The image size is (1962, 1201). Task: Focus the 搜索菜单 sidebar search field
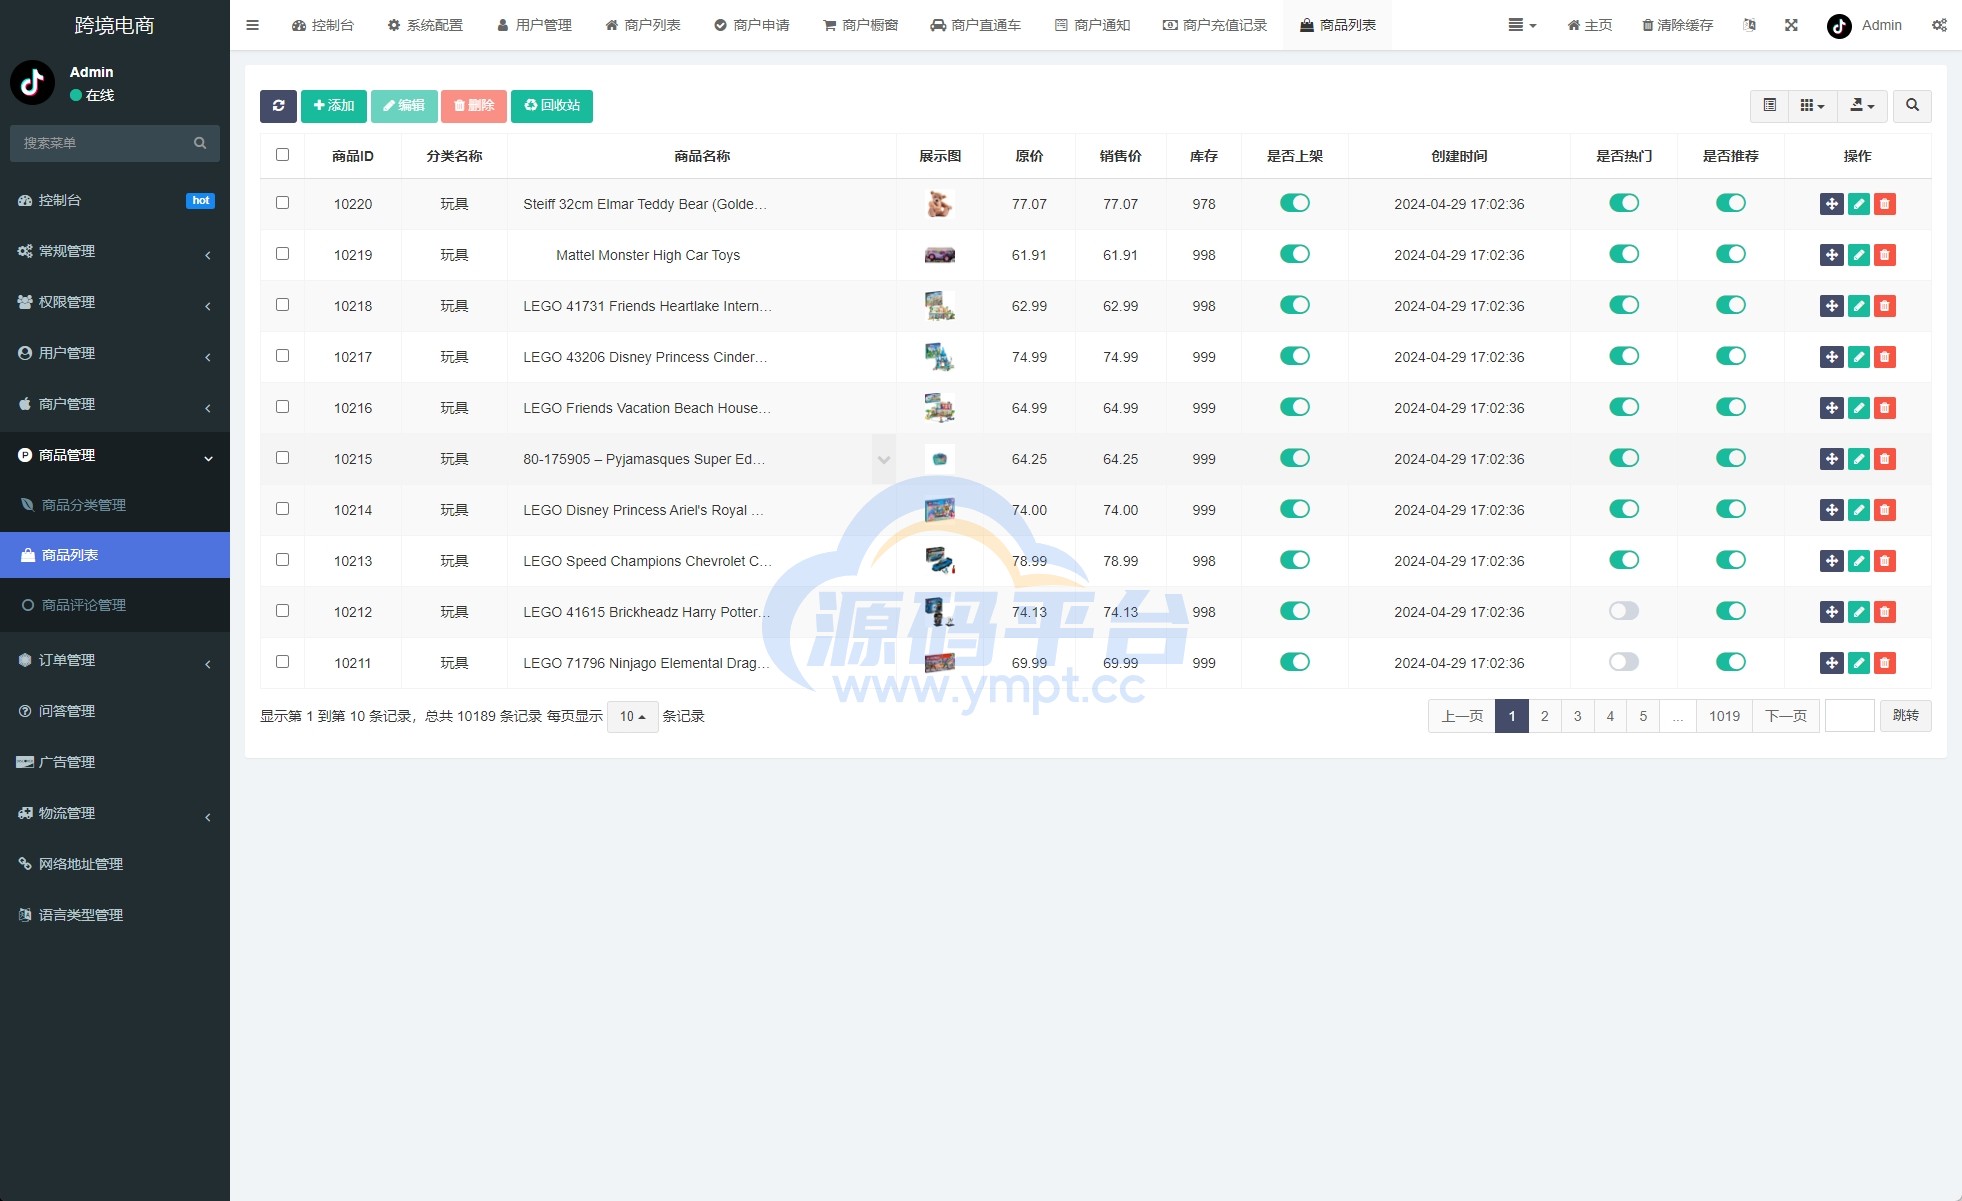(100, 143)
